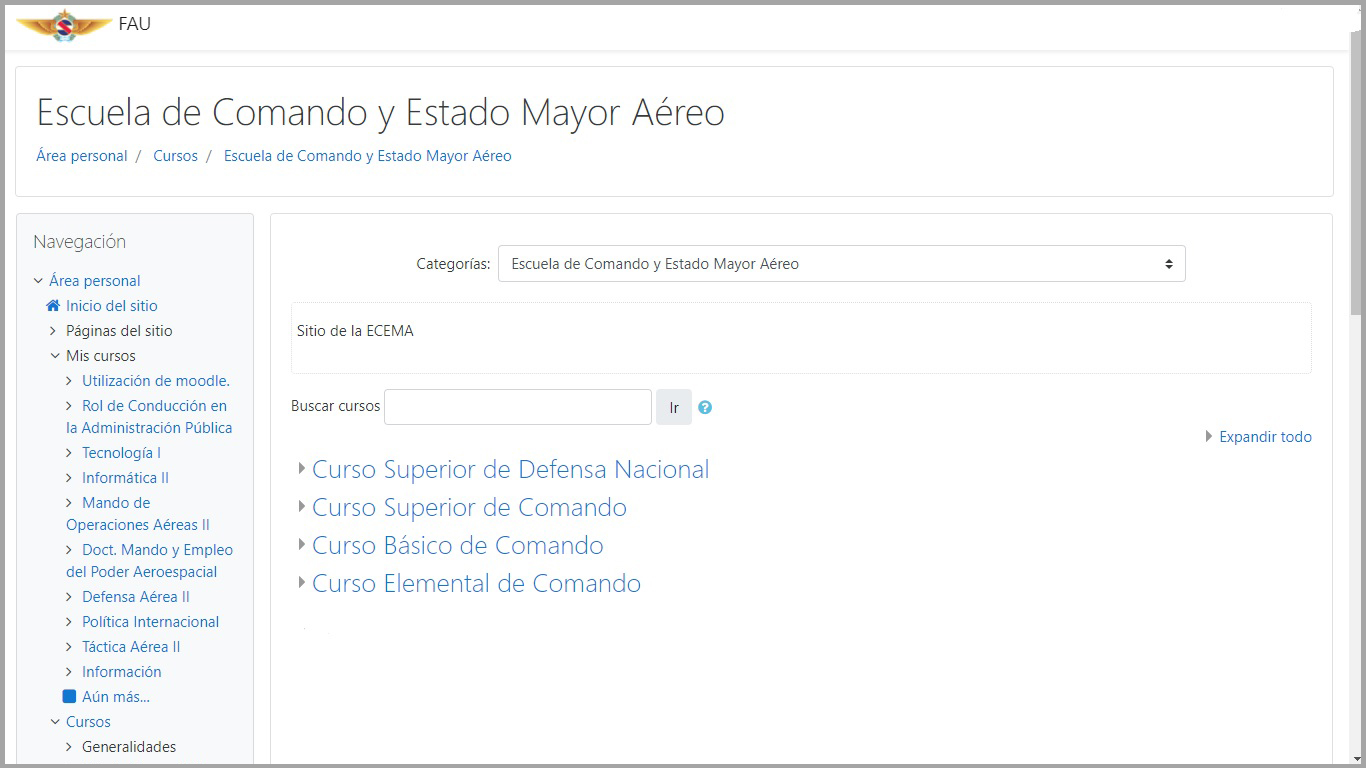The image size is (1366, 768).
Task: Open Tecnología I course link
Action: (x=121, y=453)
